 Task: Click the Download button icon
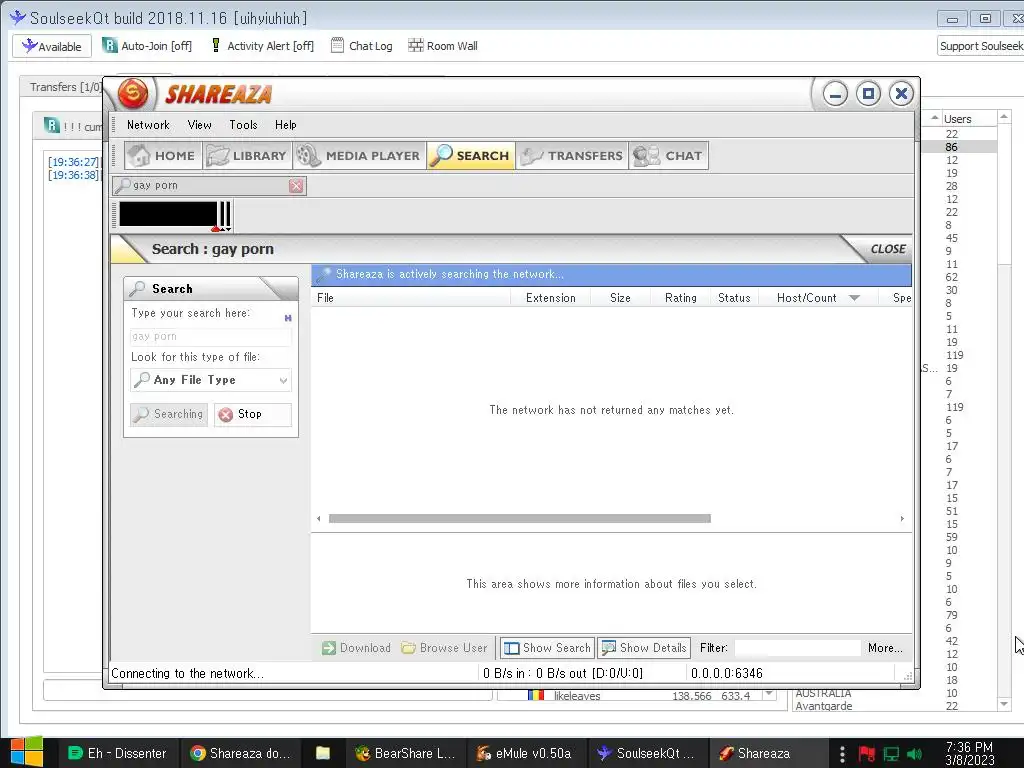329,648
